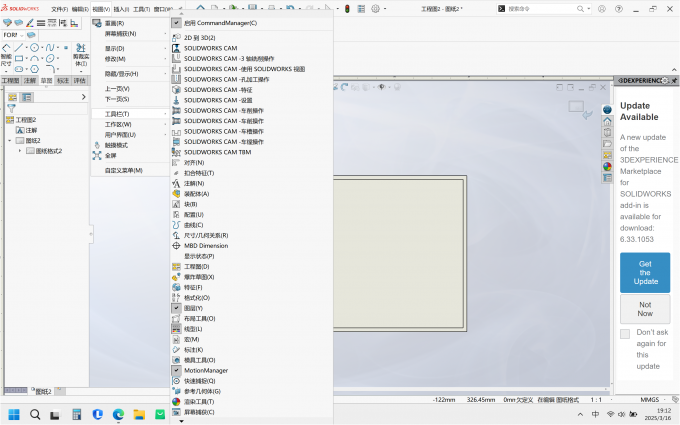Select the spline sketch tool
The image size is (680, 425).
point(50,47)
